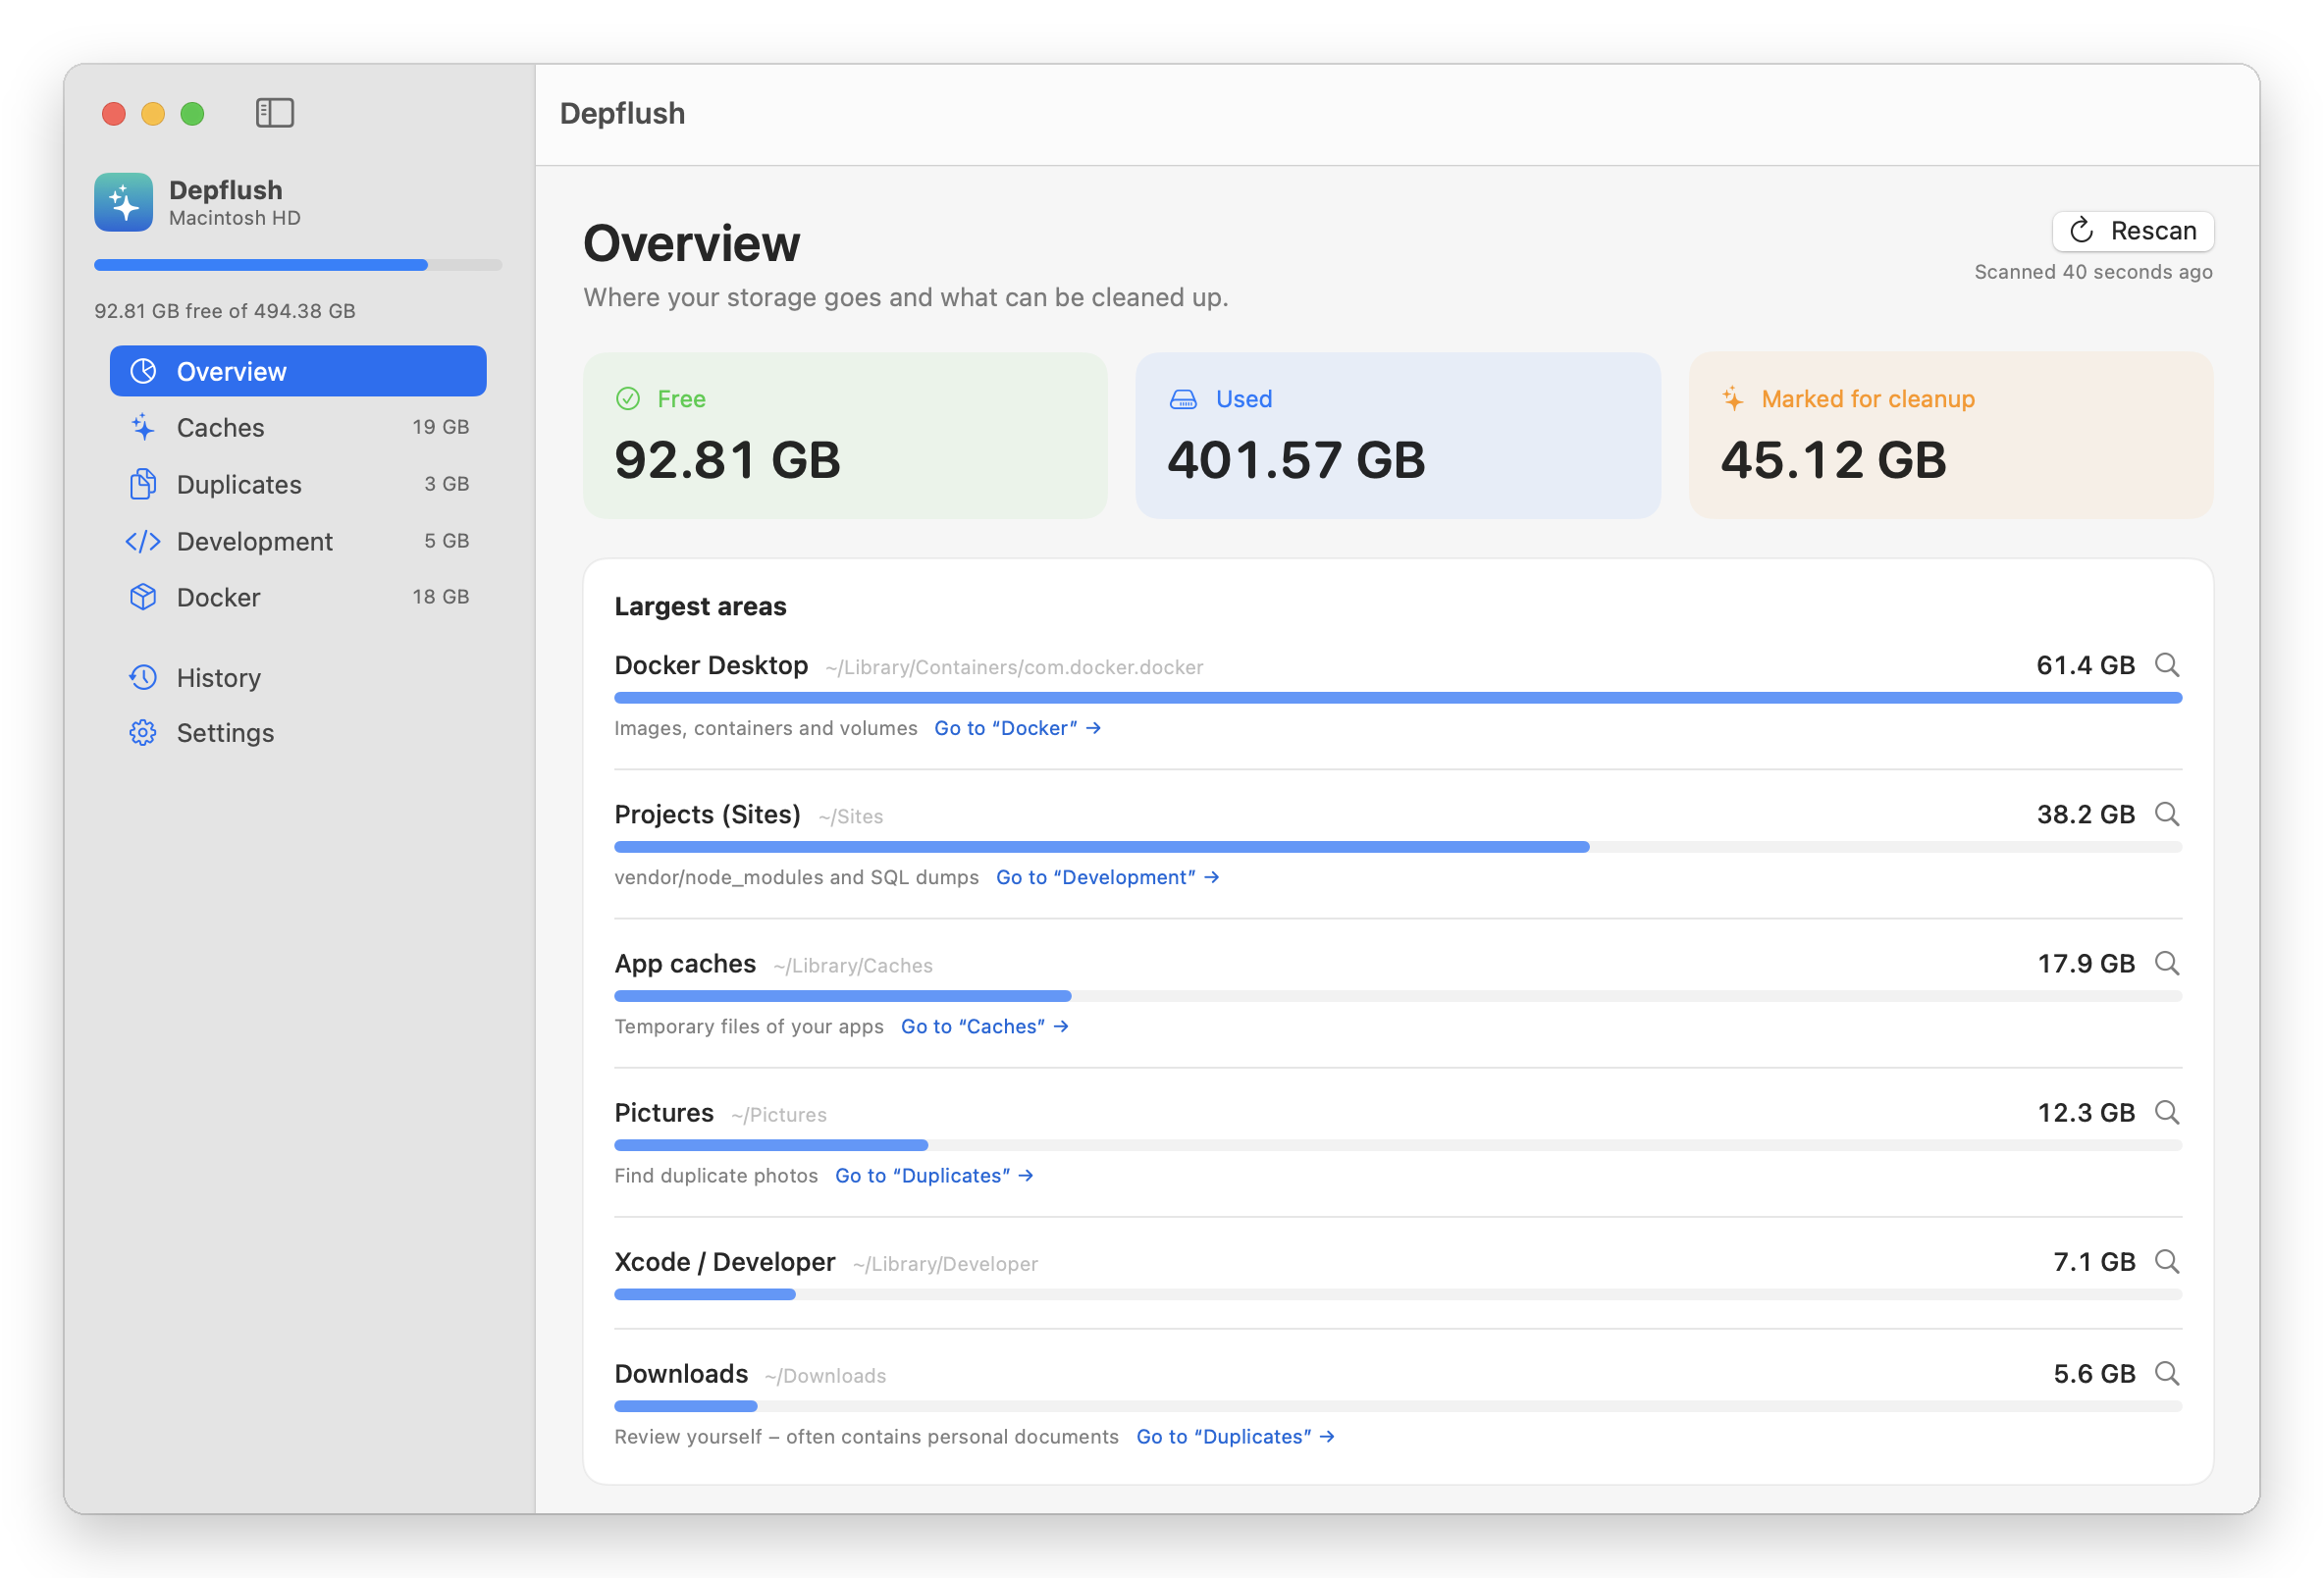Click the "7.1 GB" size value
Image resolution: width=2324 pixels, height=1578 pixels.
coord(2094,1263)
